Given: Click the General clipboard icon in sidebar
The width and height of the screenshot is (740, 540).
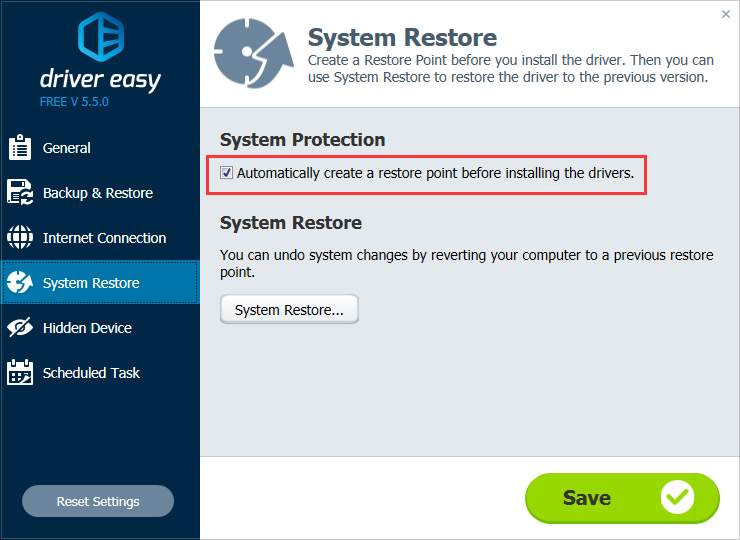Looking at the screenshot, I should coord(20,147).
